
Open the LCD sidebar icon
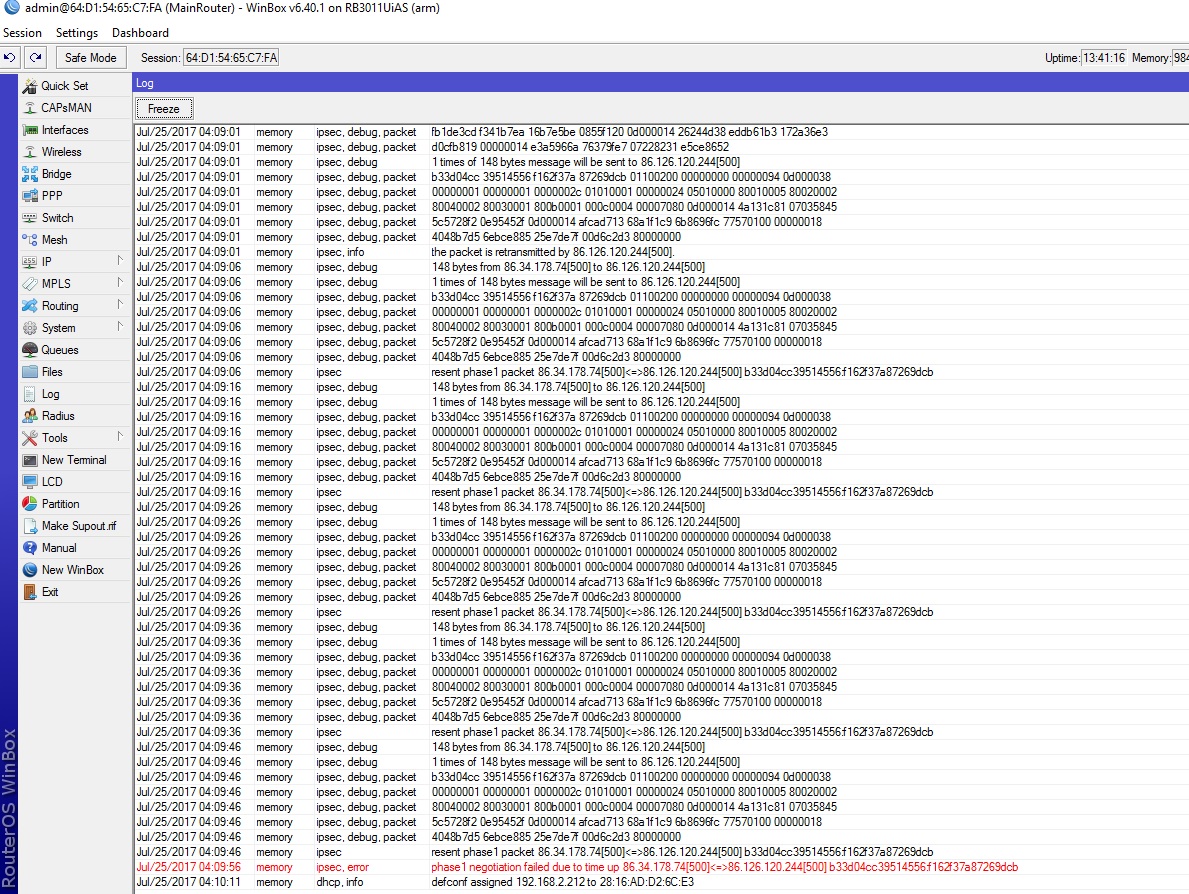30,482
